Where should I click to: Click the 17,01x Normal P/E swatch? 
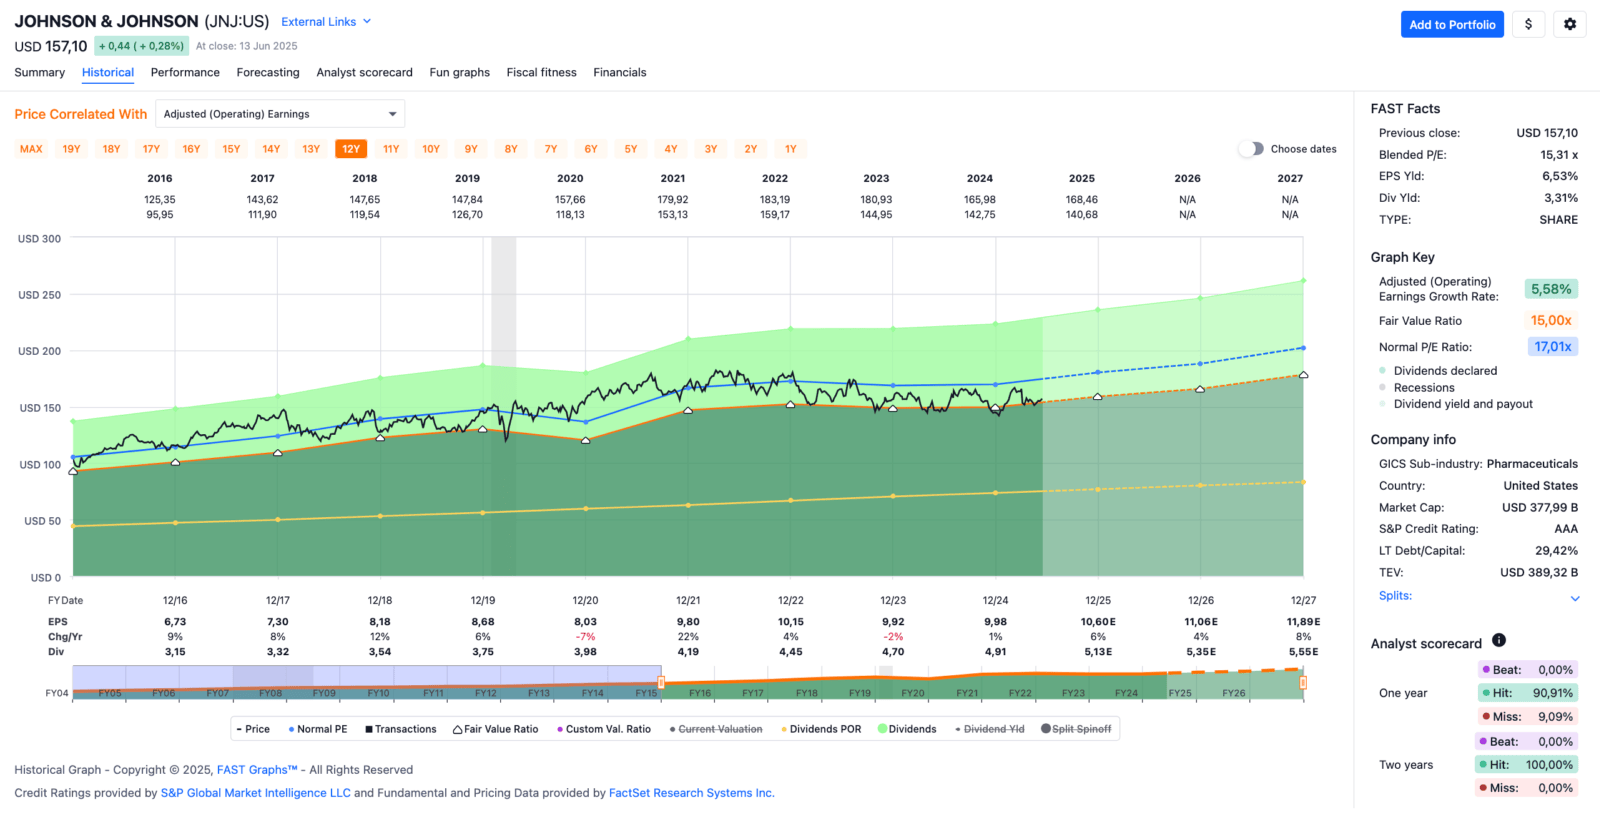point(1553,347)
